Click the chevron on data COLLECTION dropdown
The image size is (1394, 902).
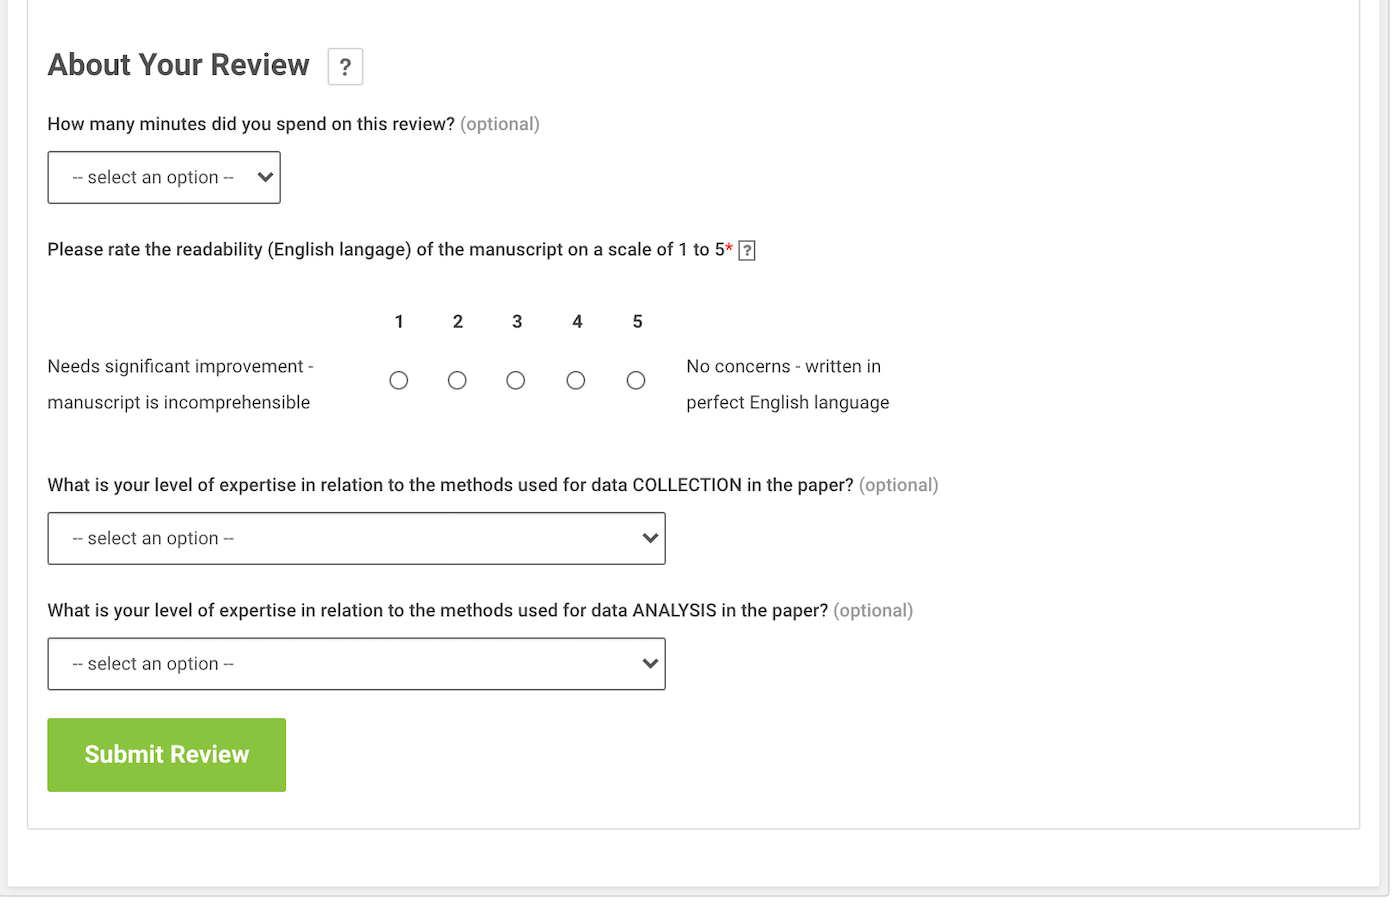coord(650,539)
